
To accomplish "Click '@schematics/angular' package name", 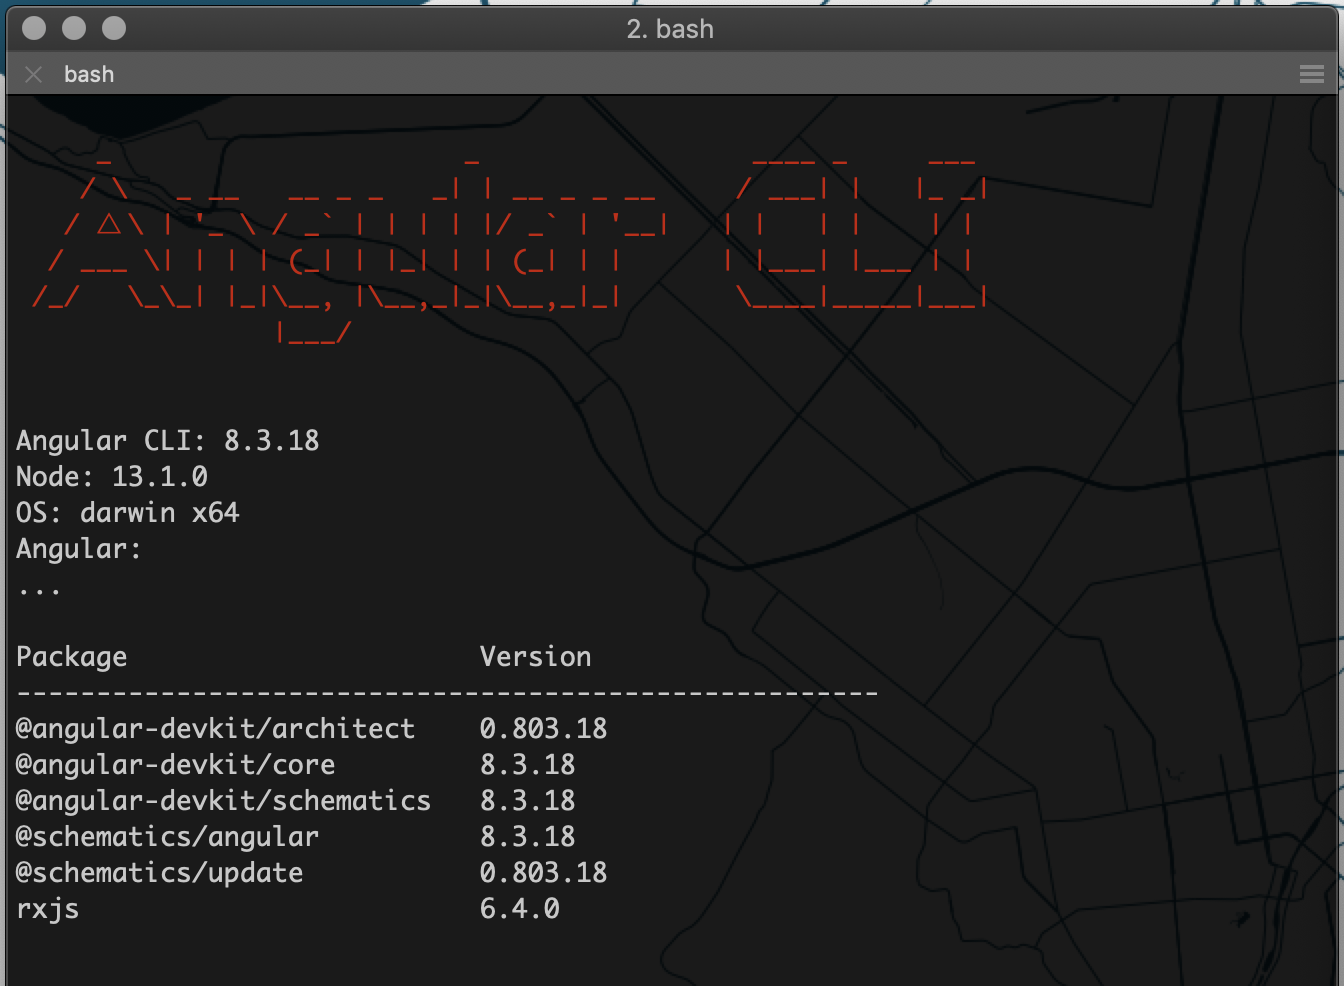I will click(167, 837).
